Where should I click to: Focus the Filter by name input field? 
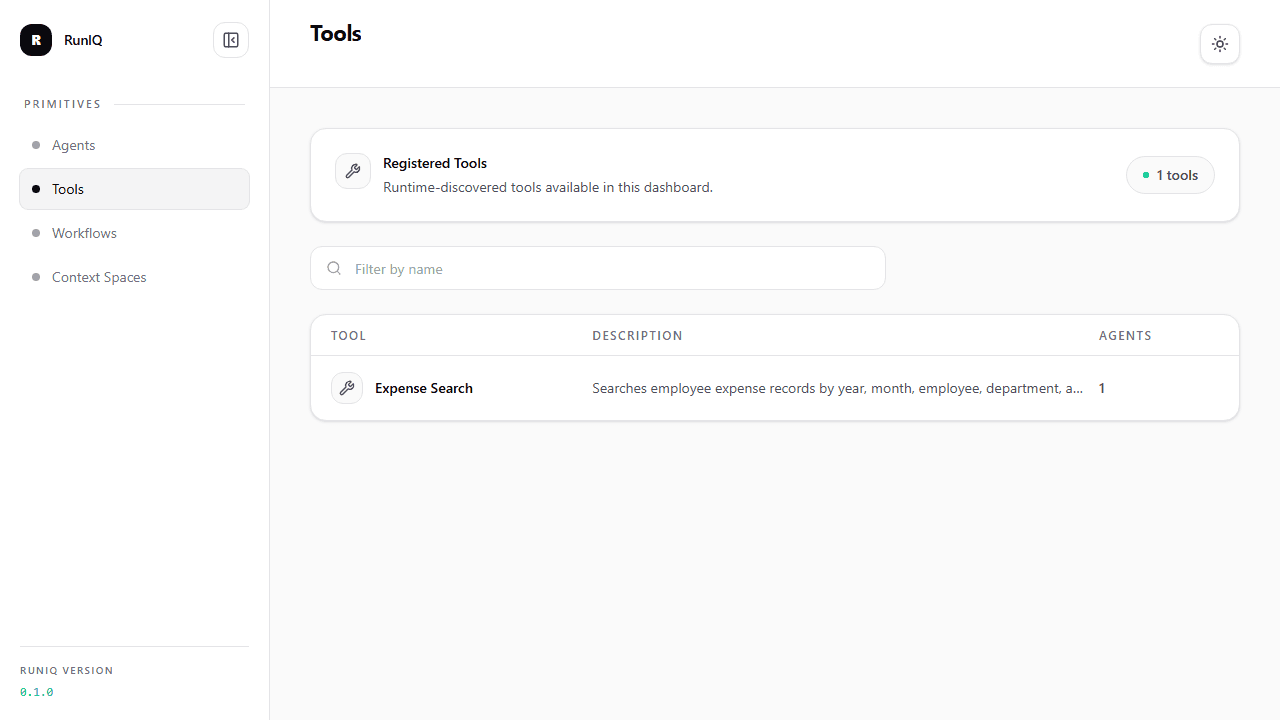pos(598,268)
